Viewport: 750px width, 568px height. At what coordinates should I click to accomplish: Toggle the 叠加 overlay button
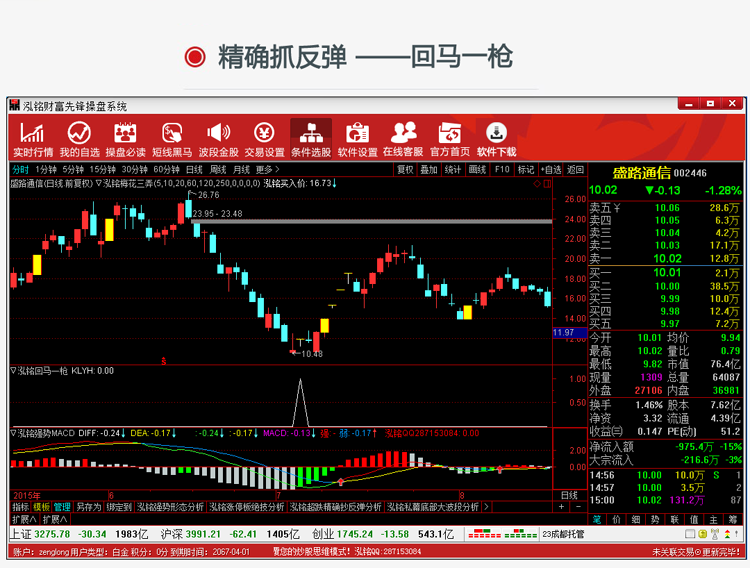click(429, 170)
